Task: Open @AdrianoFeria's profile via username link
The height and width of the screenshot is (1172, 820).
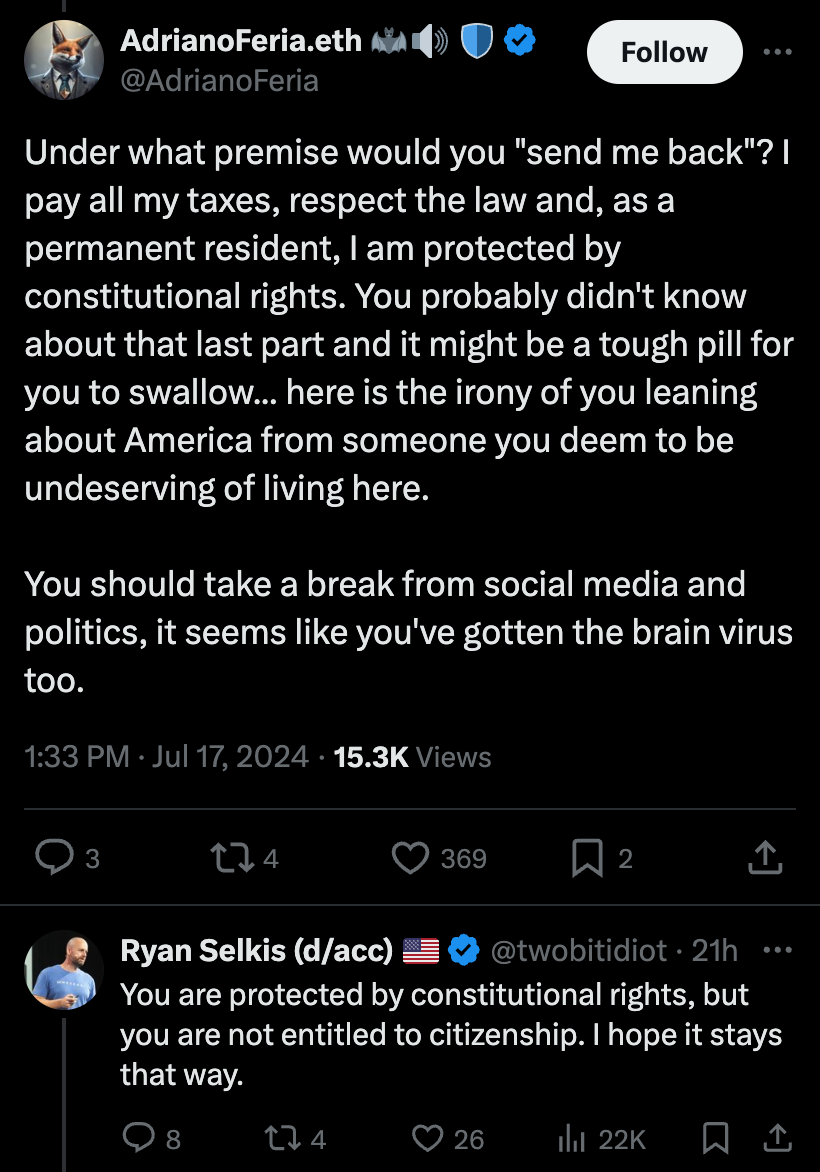Action: coord(222,80)
